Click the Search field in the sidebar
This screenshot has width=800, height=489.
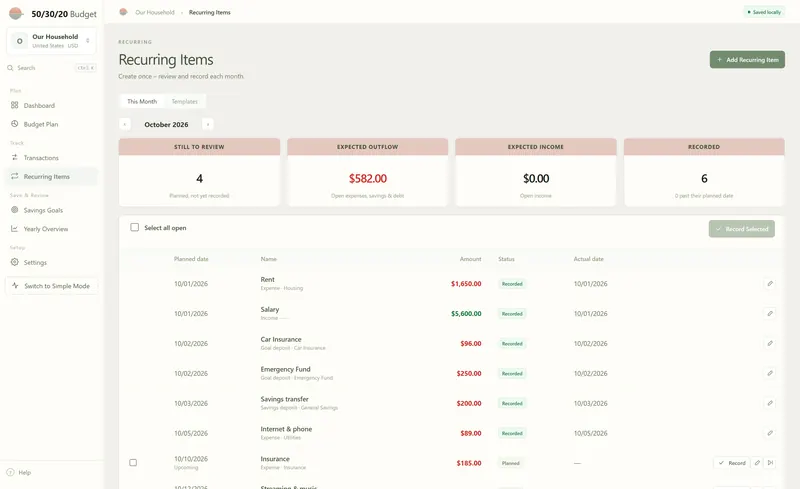click(52, 67)
